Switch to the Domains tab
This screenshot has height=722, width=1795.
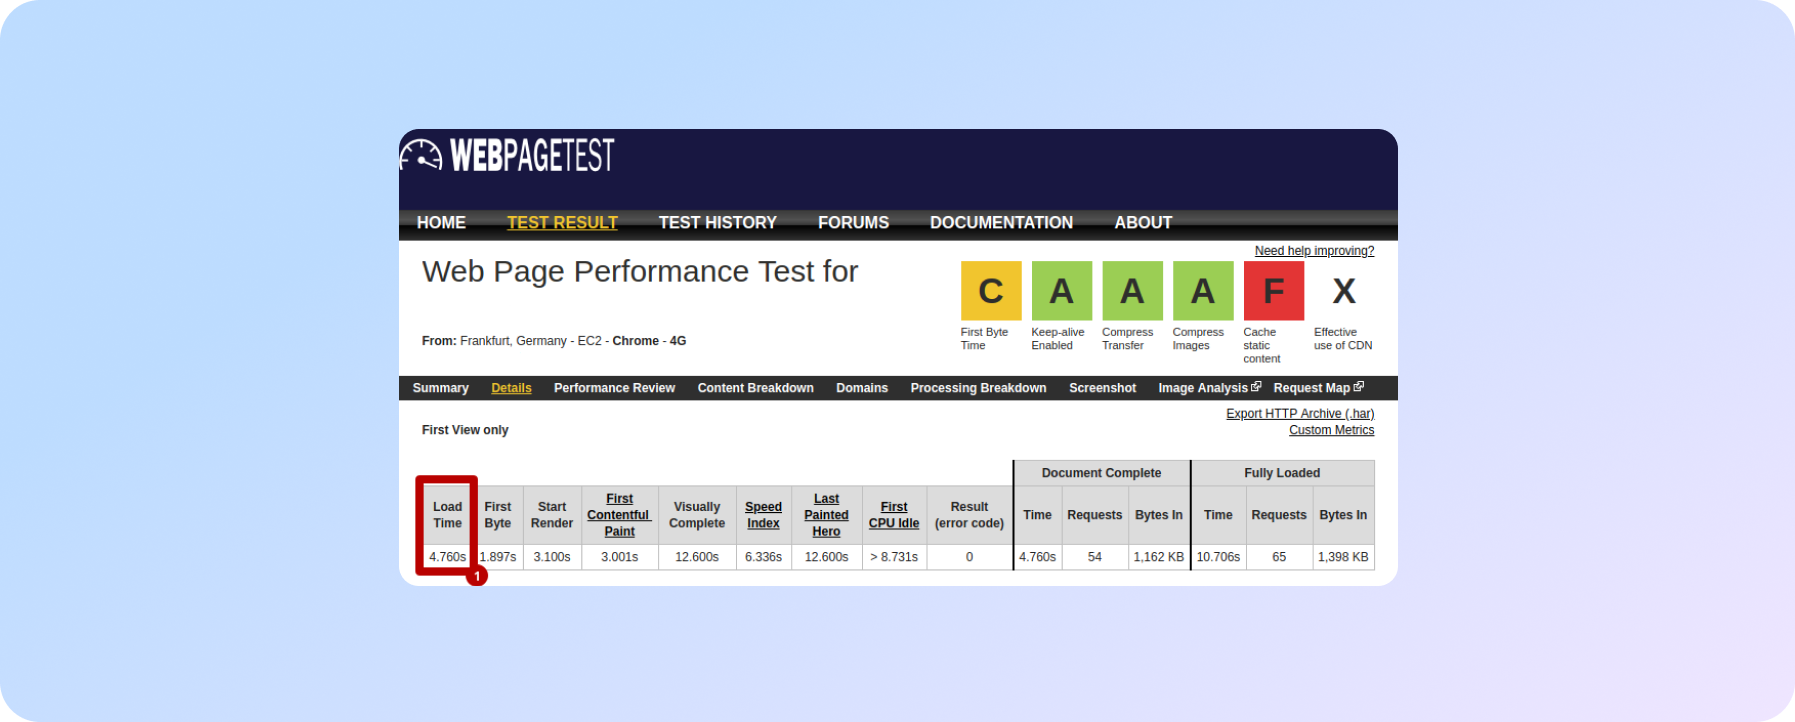tap(862, 388)
